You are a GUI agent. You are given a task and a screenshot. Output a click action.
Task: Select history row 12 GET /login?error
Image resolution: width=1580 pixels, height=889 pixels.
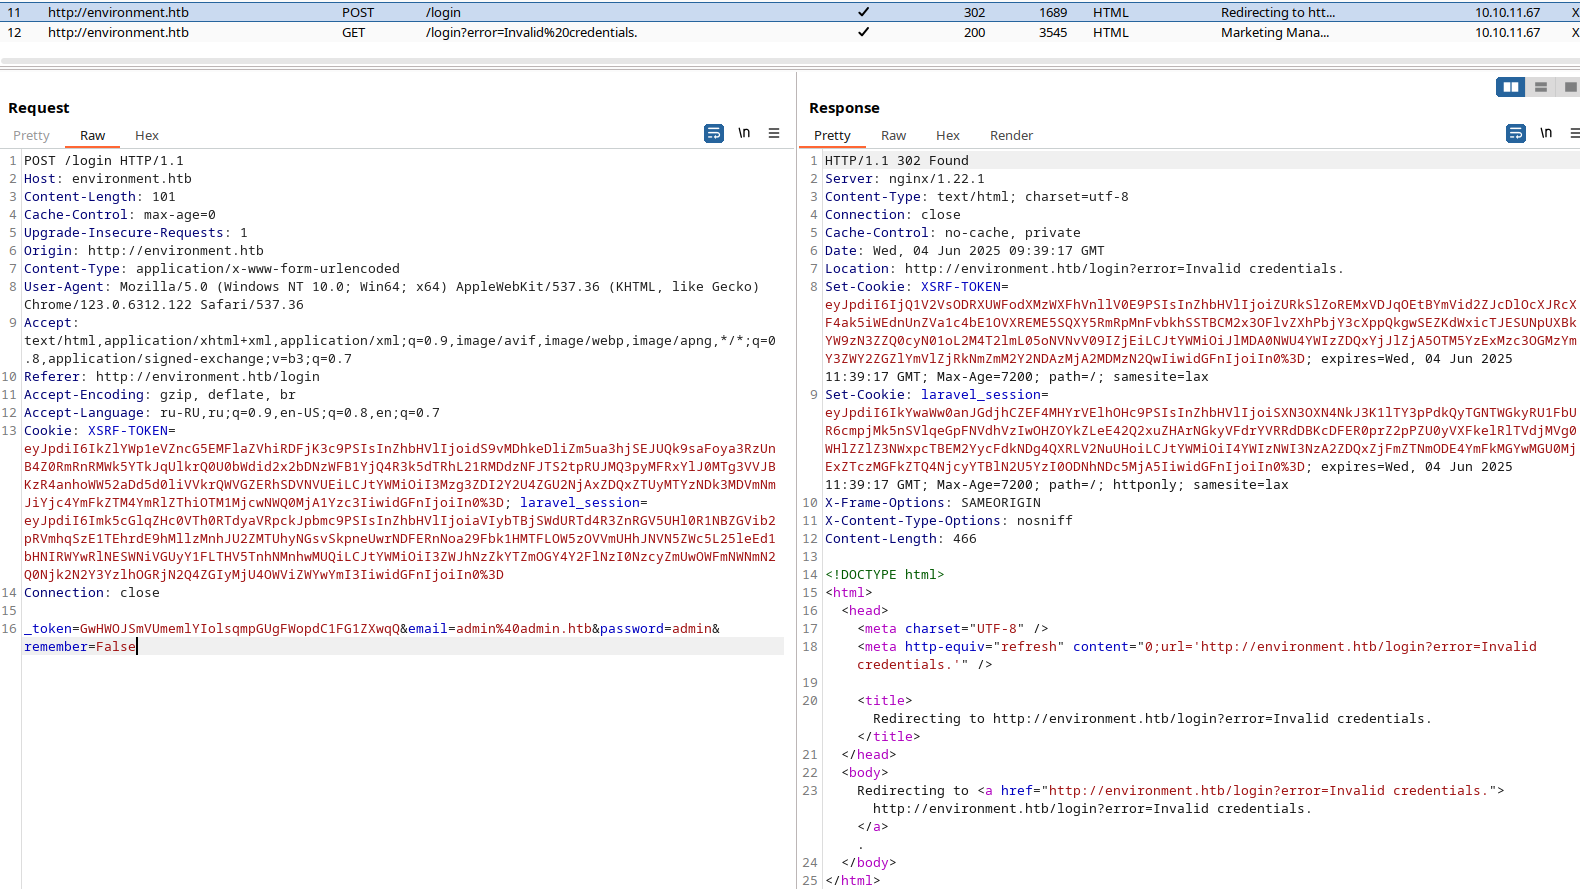790,32
